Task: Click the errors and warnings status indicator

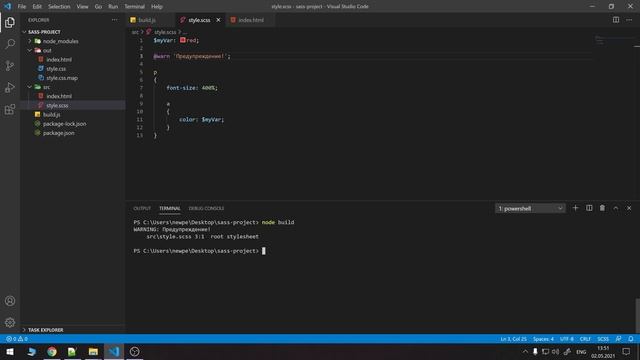Action: [x=17, y=339]
